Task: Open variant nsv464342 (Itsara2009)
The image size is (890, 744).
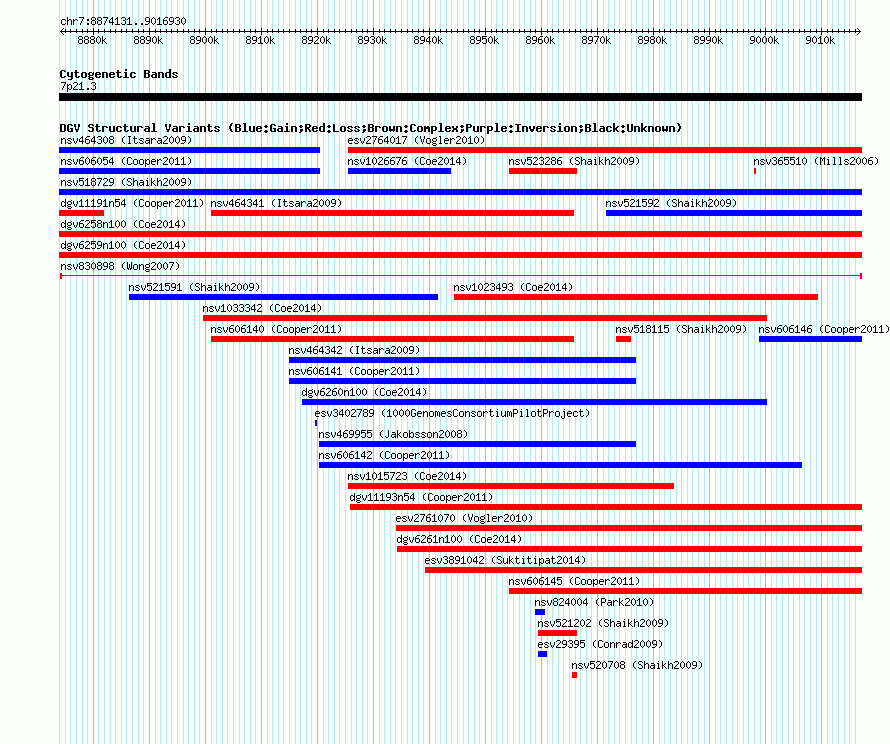Action: pyautogui.click(x=354, y=350)
